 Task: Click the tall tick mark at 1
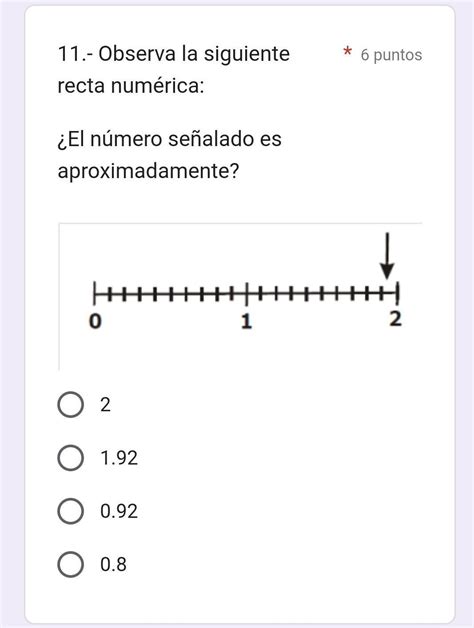click(247, 294)
